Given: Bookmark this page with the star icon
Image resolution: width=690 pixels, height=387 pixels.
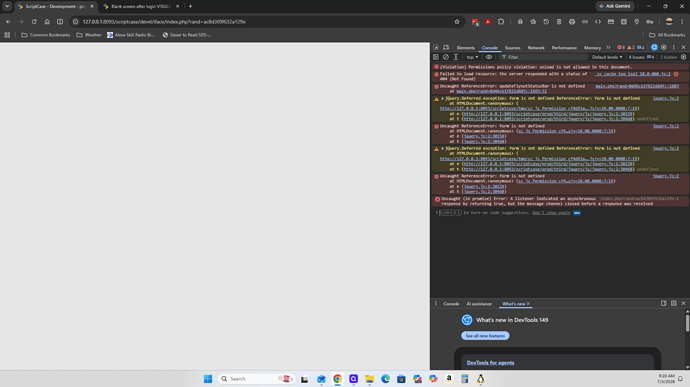Looking at the screenshot, I should (457, 22).
